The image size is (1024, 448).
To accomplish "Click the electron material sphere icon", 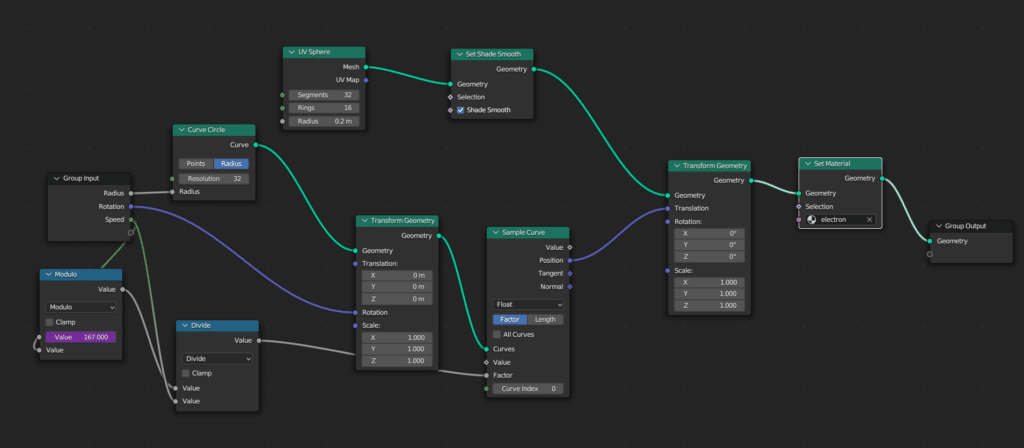I will (811, 219).
